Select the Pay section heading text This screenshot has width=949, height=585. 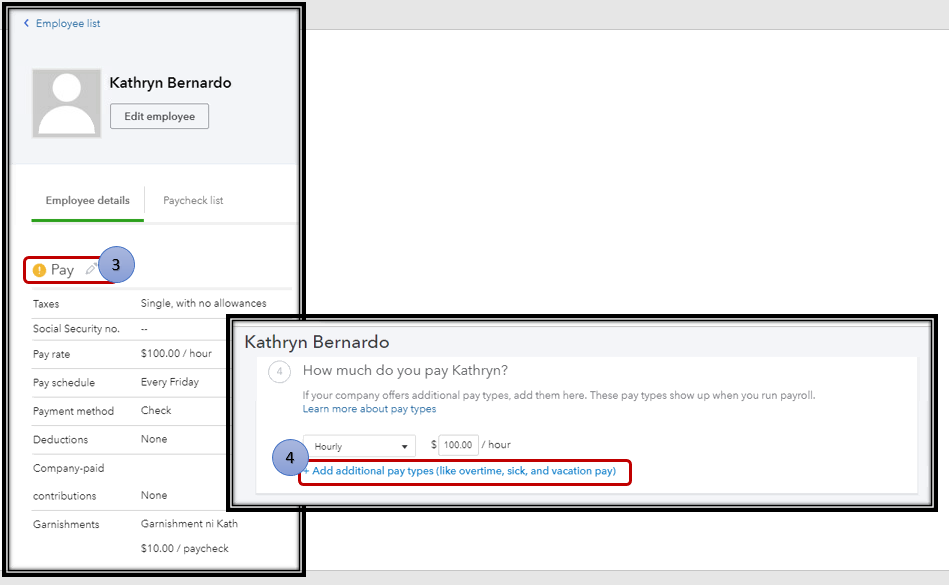[62, 270]
